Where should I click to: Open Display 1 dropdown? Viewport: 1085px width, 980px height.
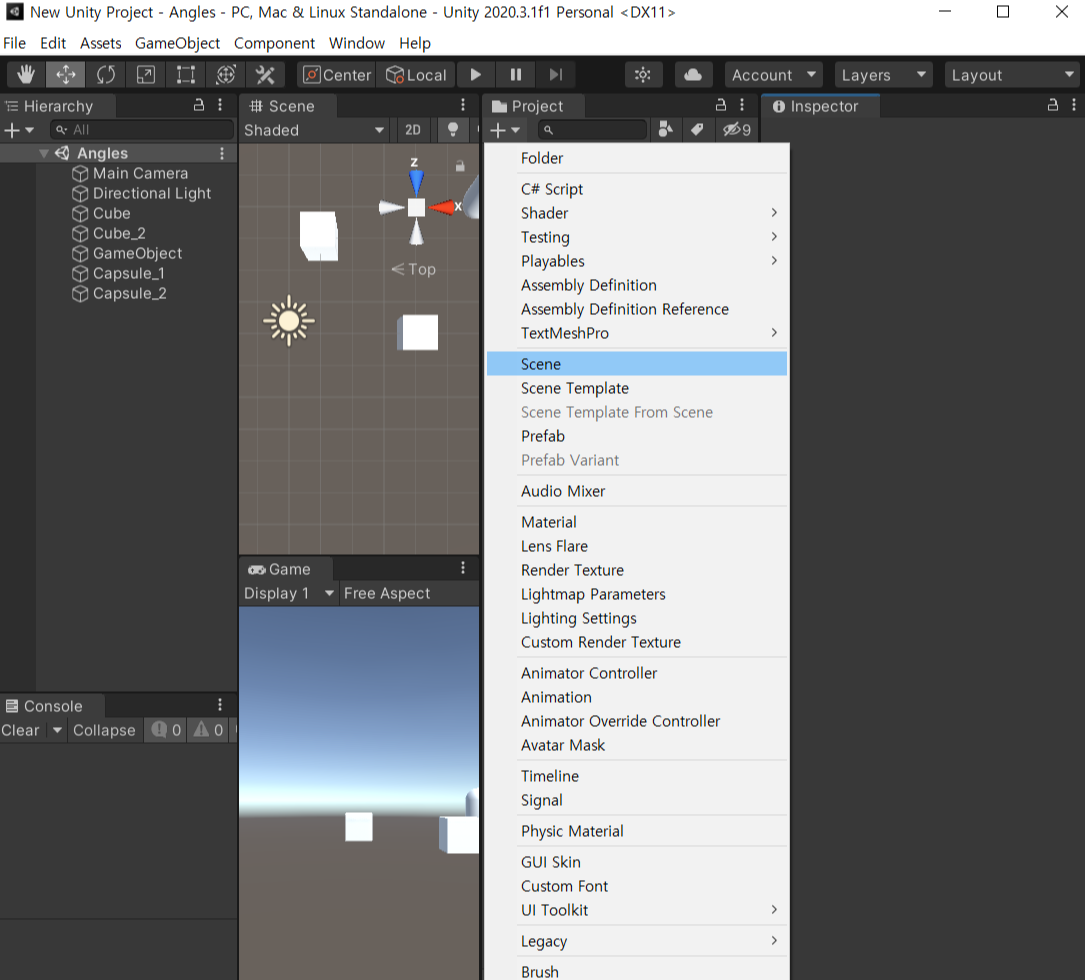289,593
